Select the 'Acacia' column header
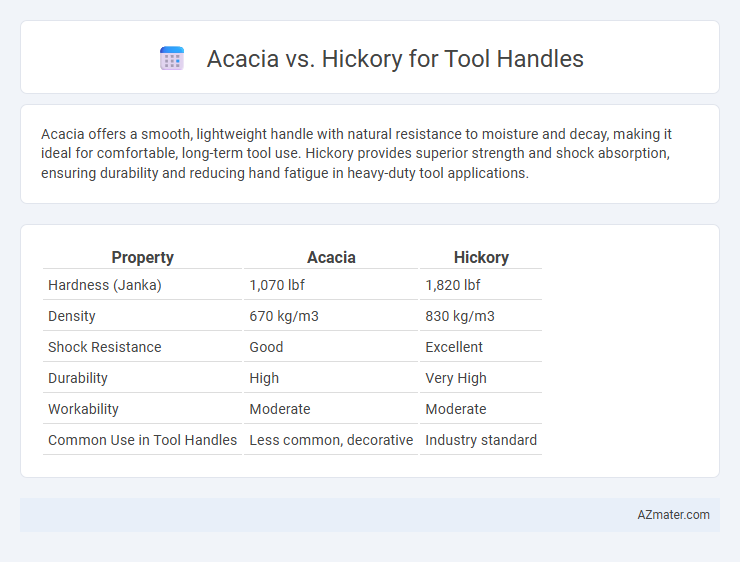The width and height of the screenshot is (740, 562). coord(331,258)
